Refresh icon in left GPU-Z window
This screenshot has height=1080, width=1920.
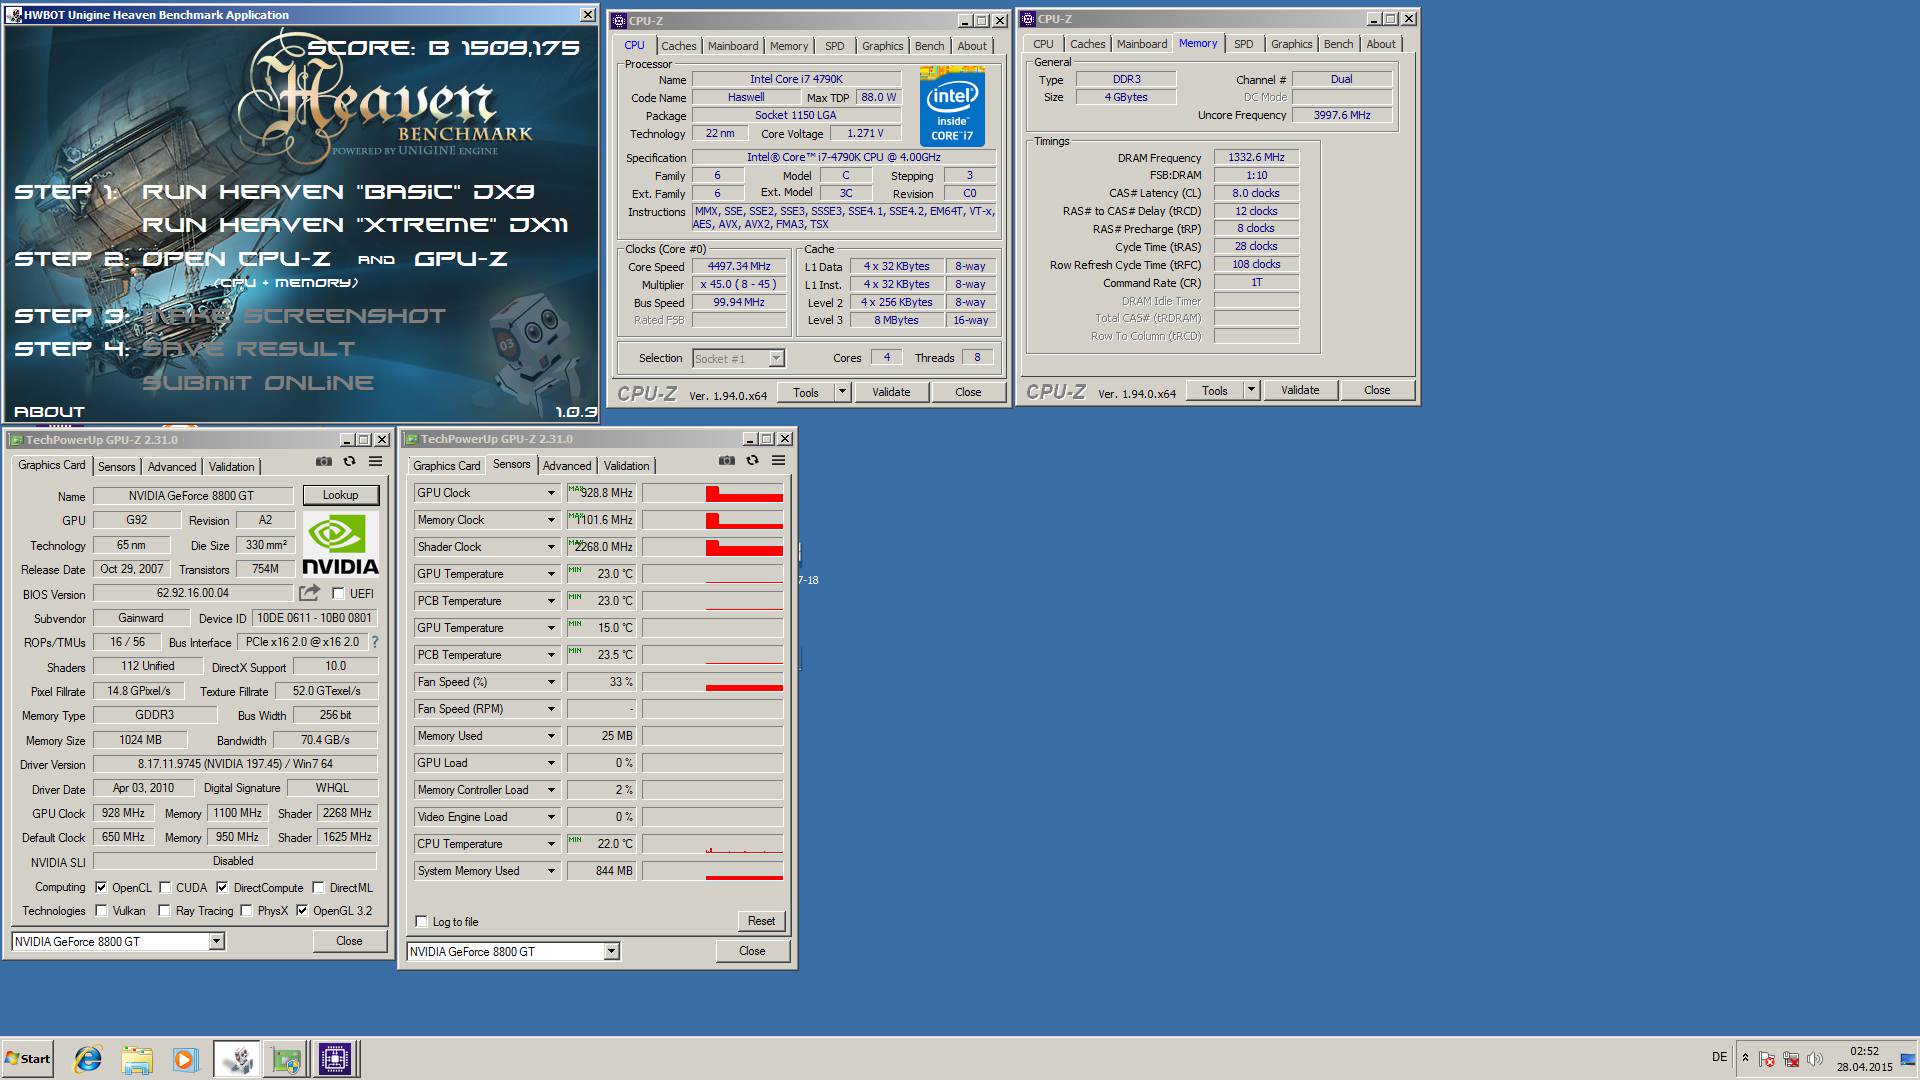[349, 462]
